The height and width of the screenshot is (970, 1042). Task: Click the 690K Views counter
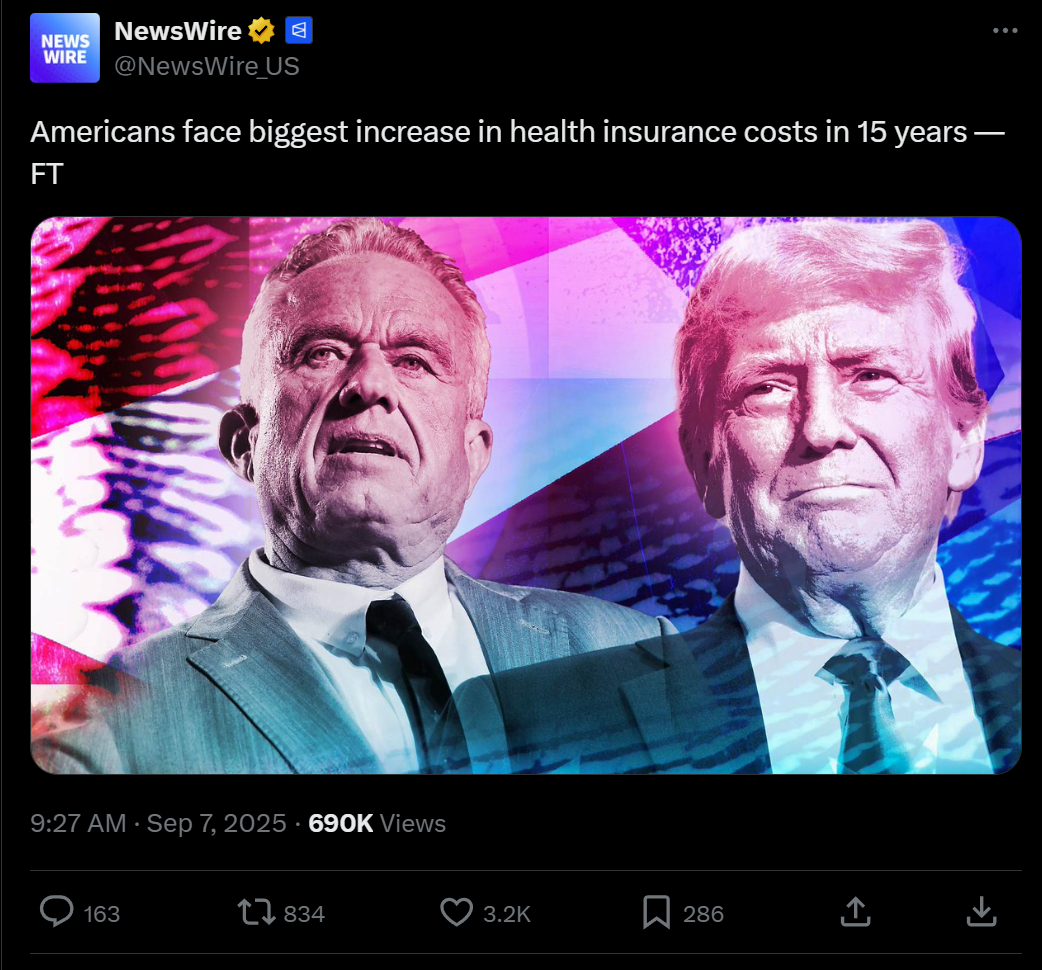pyautogui.click(x=377, y=823)
